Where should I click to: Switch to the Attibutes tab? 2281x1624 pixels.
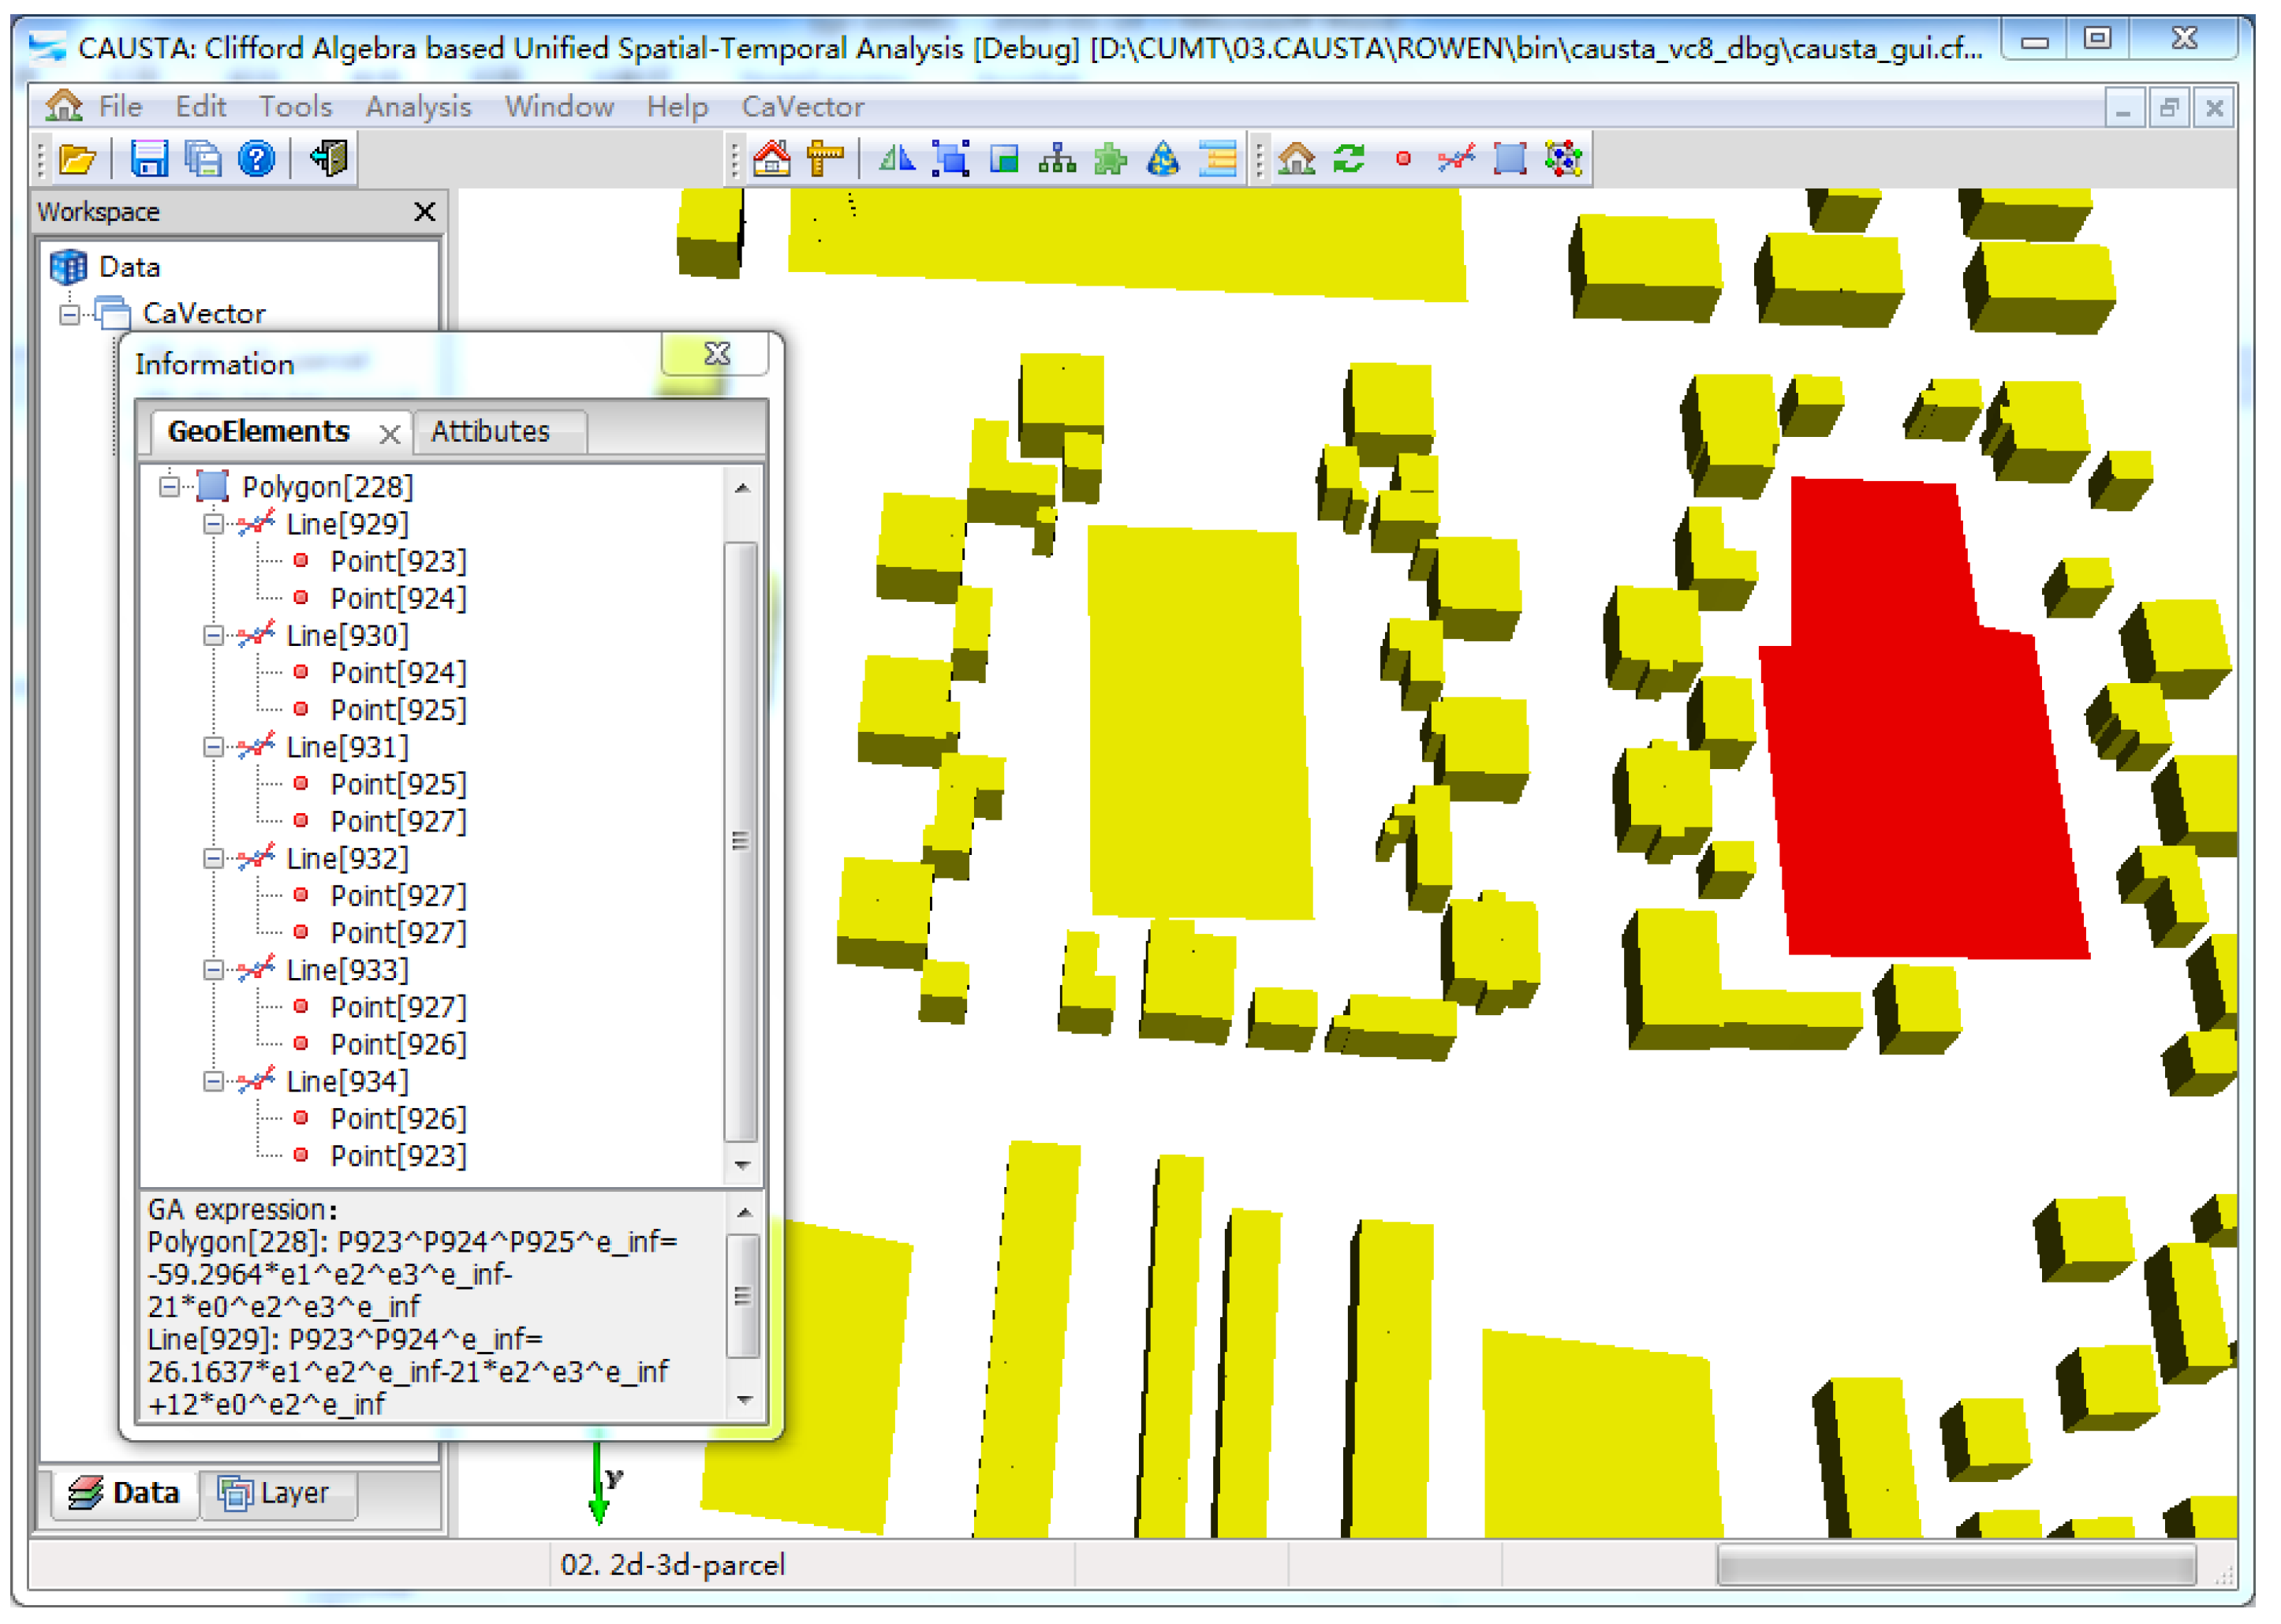coord(491,432)
